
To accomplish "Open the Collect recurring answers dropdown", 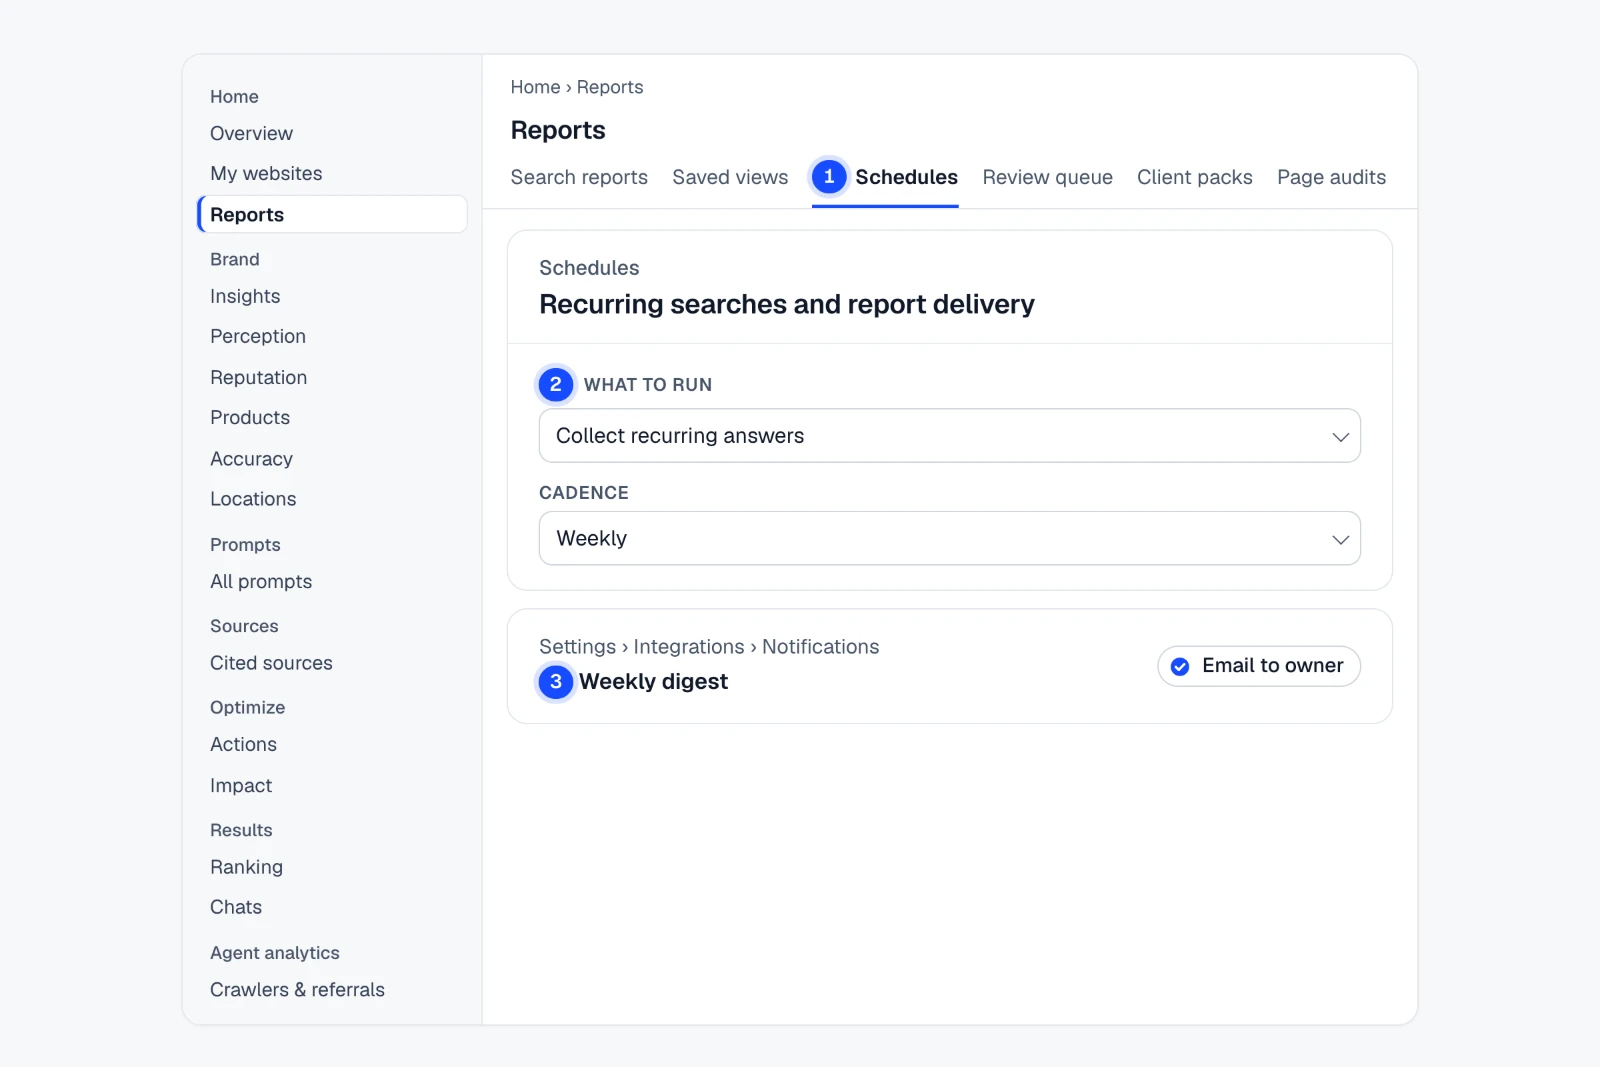I will [x=949, y=435].
